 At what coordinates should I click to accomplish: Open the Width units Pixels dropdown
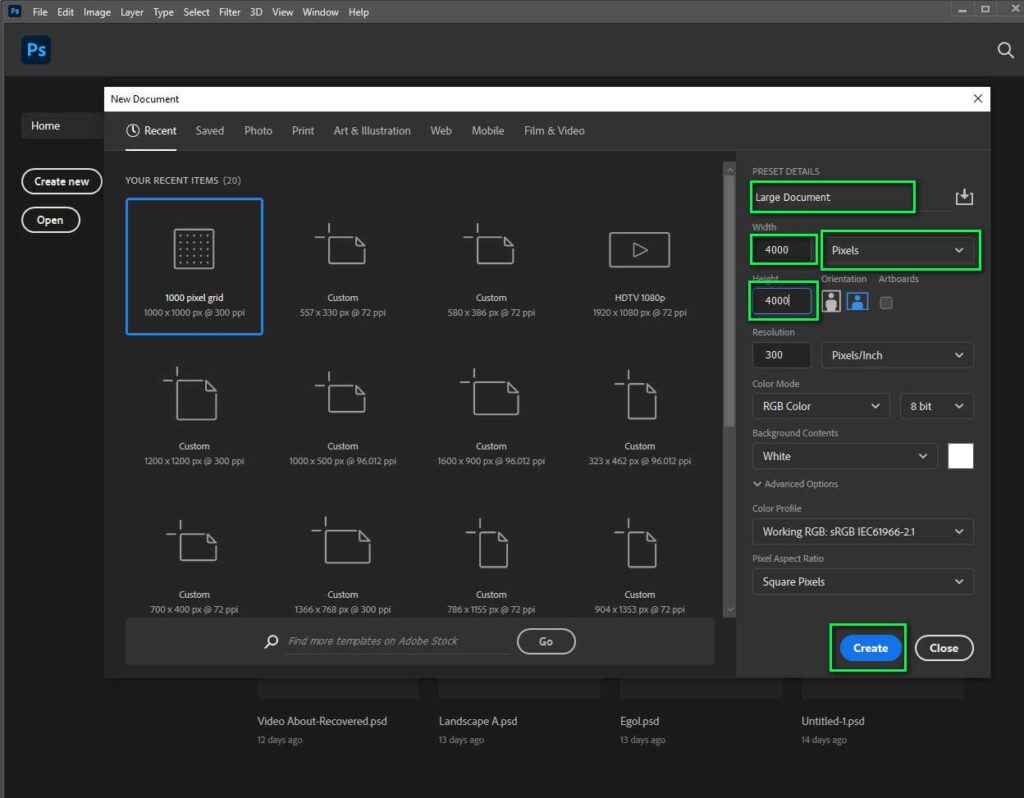click(x=898, y=249)
